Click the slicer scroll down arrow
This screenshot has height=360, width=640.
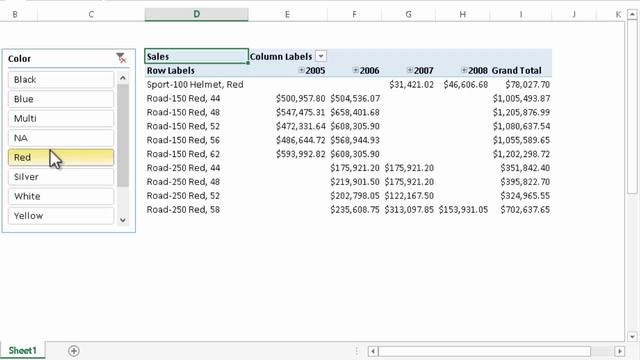point(123,220)
